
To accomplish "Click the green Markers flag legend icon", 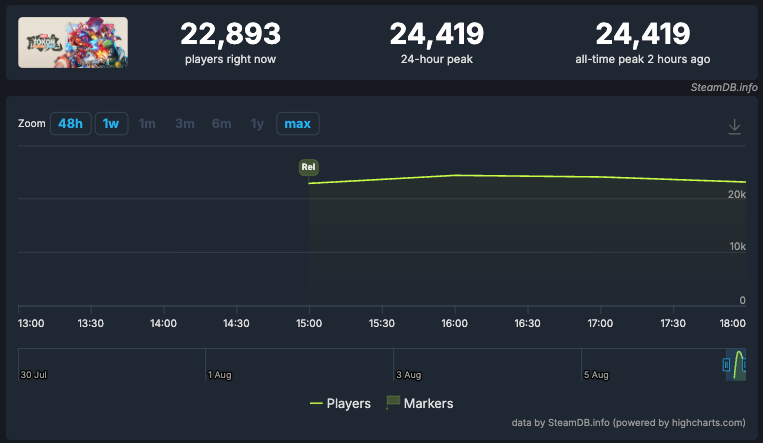I will tap(393, 402).
